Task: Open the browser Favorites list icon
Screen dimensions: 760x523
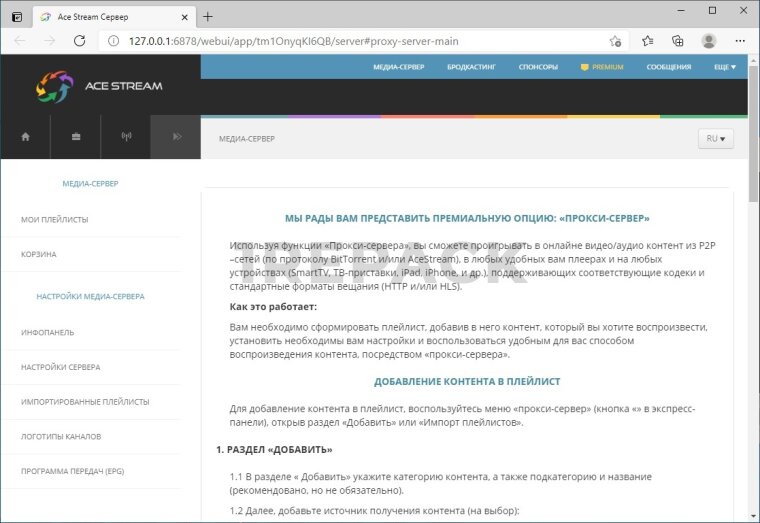Action: (648, 41)
